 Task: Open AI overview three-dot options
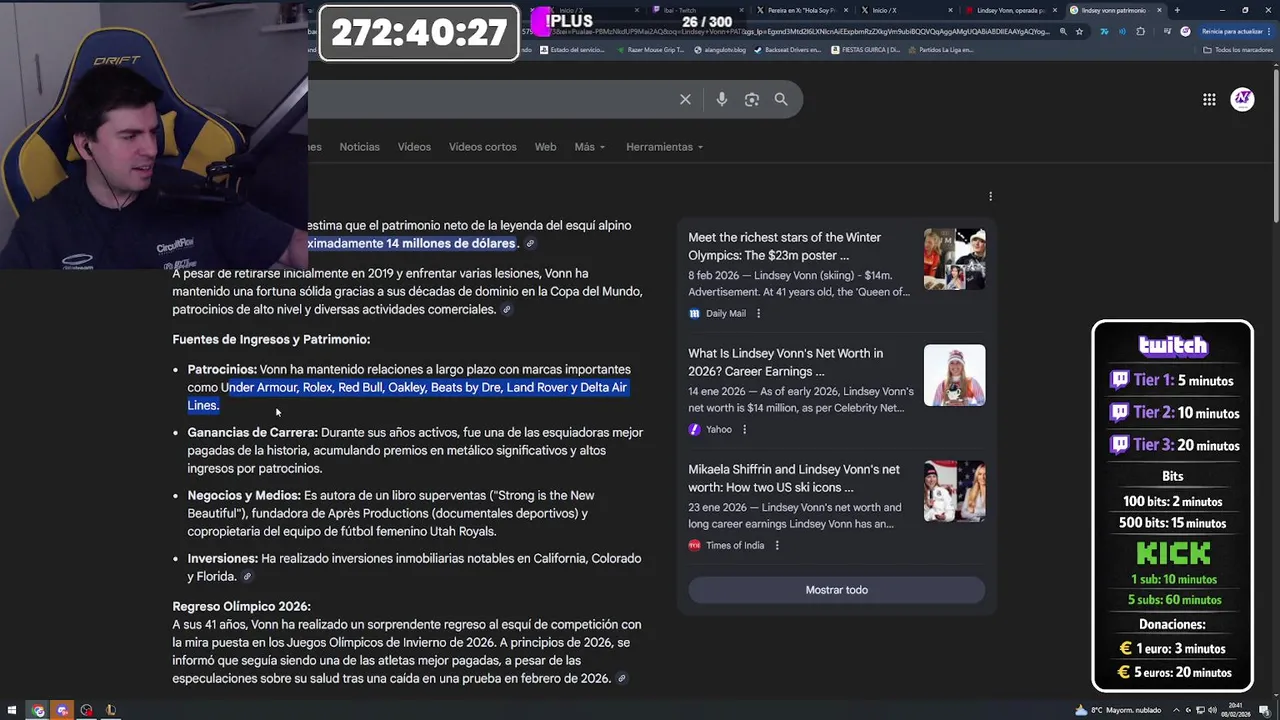pos(990,196)
